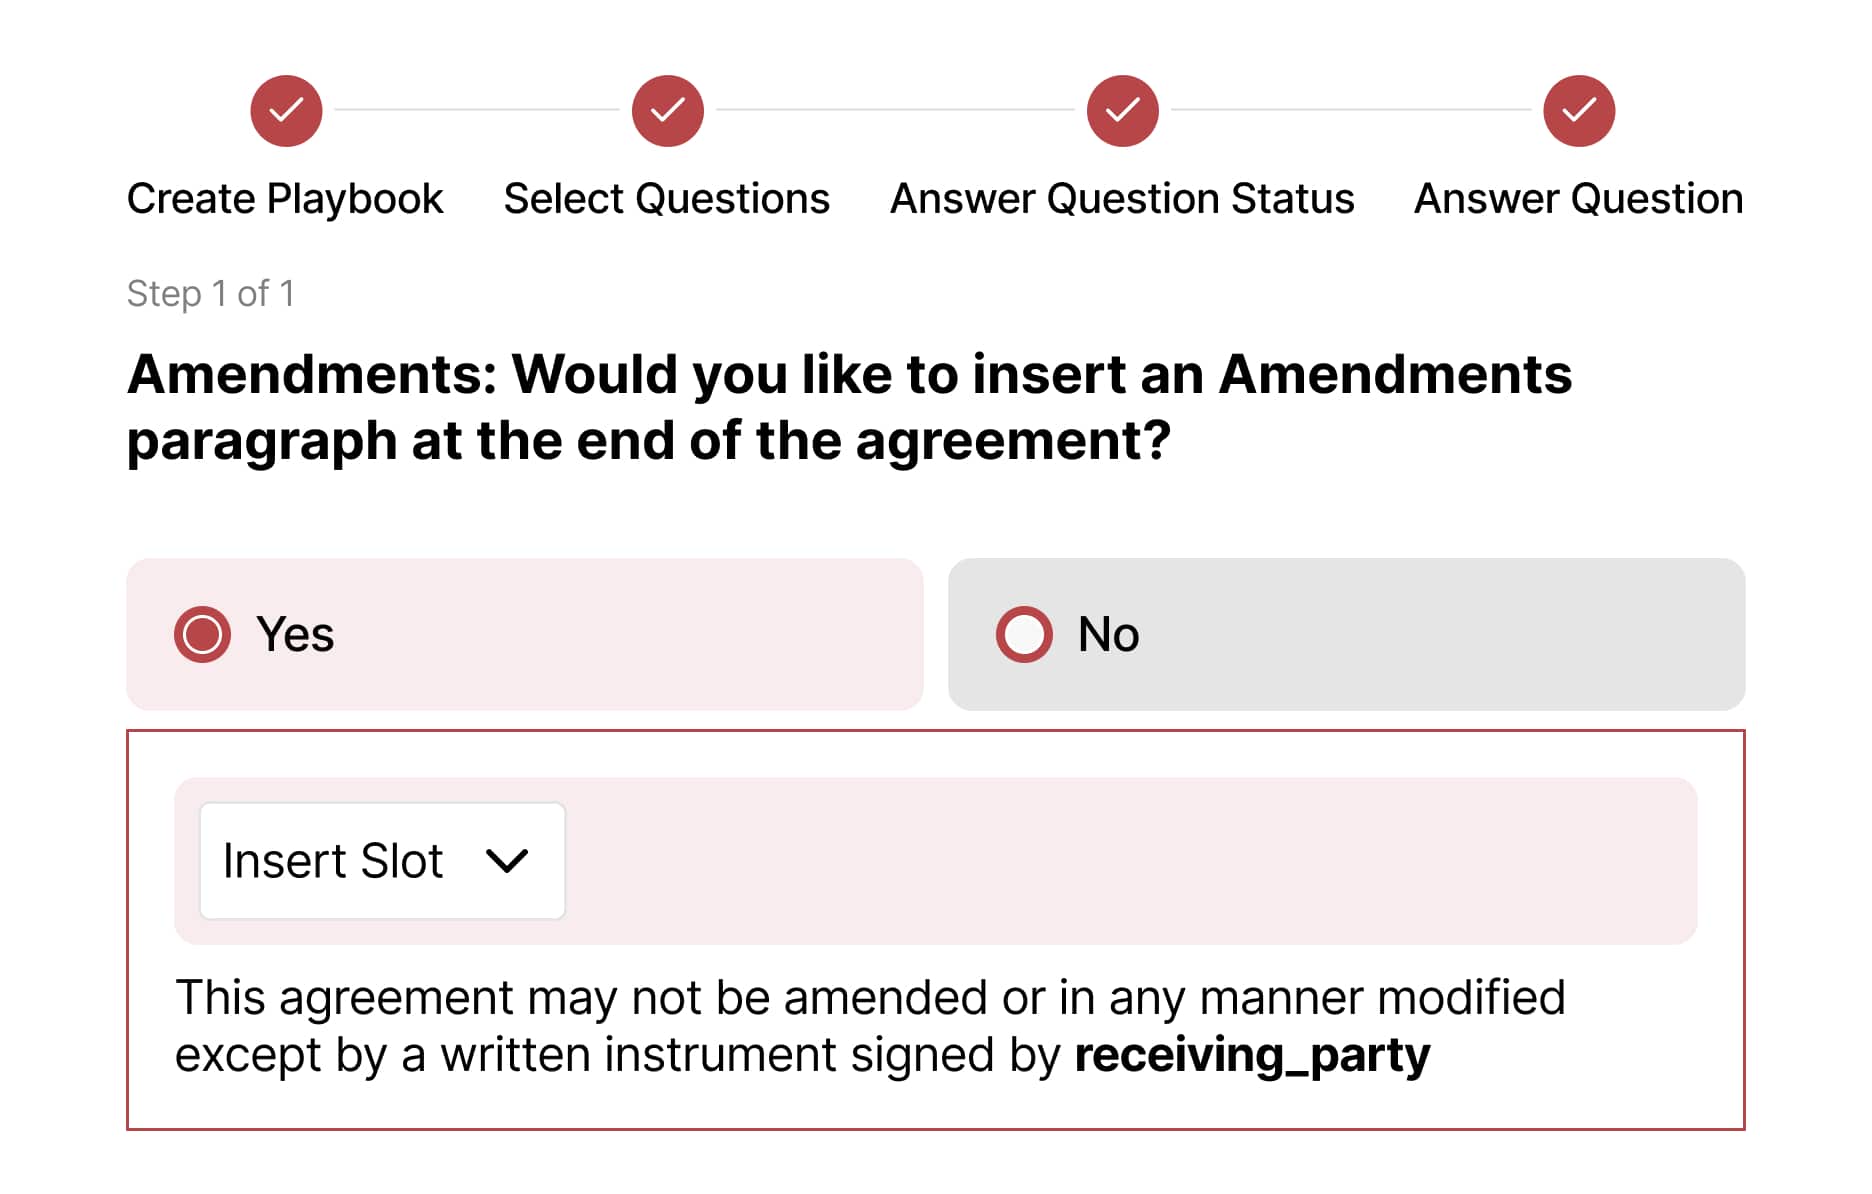Click the Select Questions checkmark icon
The height and width of the screenshot is (1194, 1872).
click(x=667, y=111)
